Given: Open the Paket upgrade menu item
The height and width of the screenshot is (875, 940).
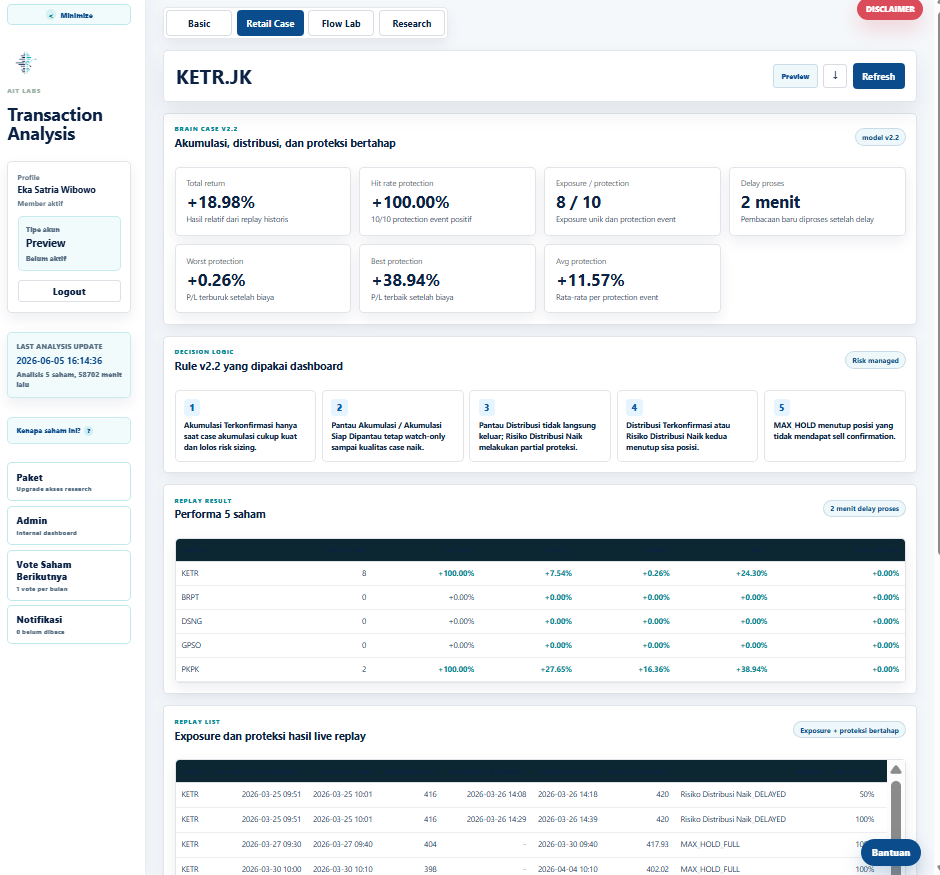Looking at the screenshot, I should 69,482.
